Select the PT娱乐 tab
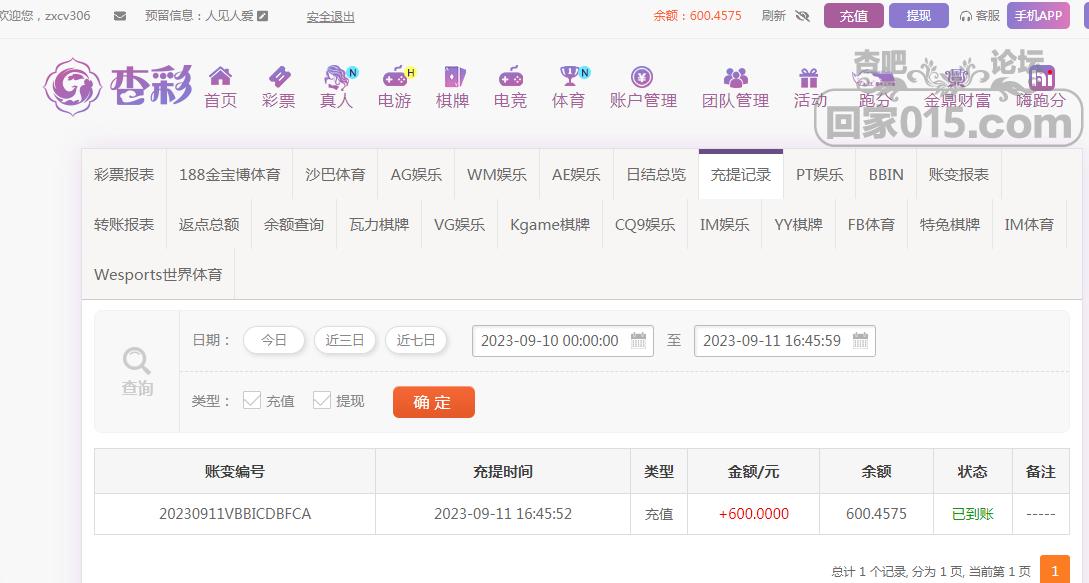 click(x=820, y=174)
